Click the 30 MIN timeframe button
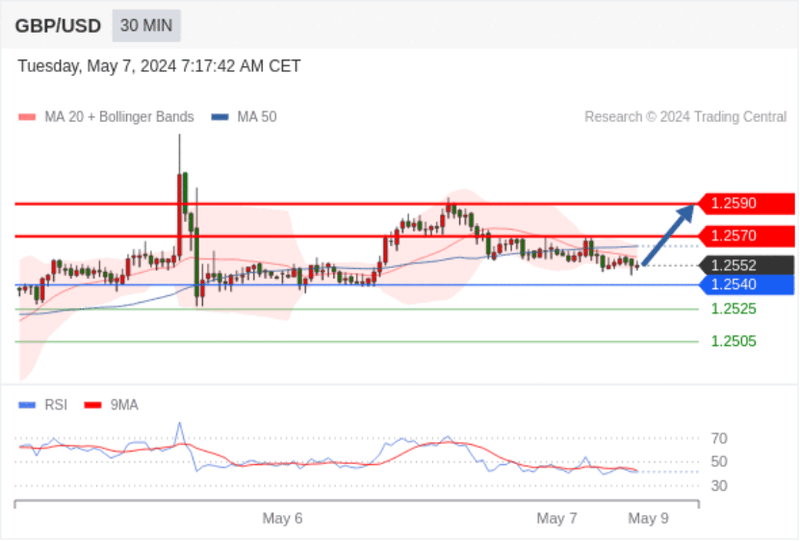This screenshot has width=800, height=541. coord(146,26)
